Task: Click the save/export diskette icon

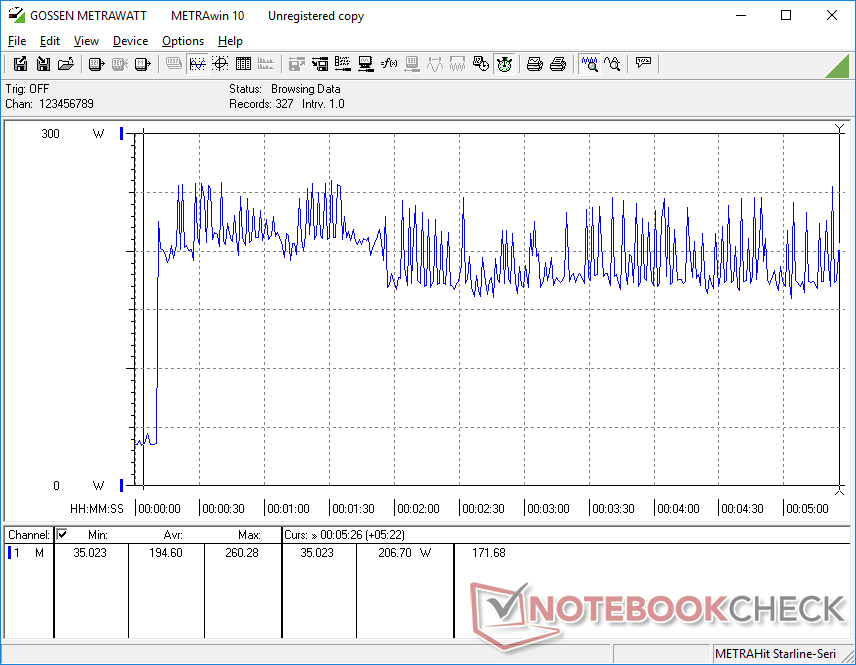Action: (20, 64)
